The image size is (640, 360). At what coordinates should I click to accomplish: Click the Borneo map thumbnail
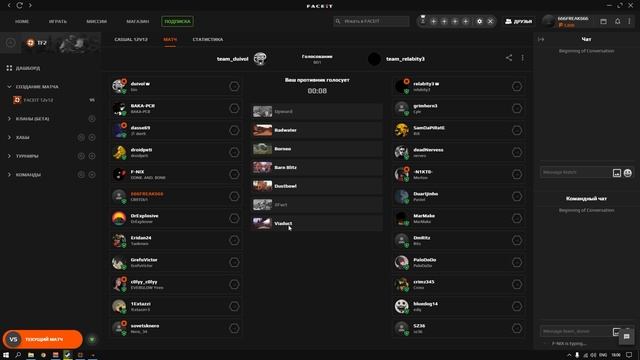click(262, 149)
